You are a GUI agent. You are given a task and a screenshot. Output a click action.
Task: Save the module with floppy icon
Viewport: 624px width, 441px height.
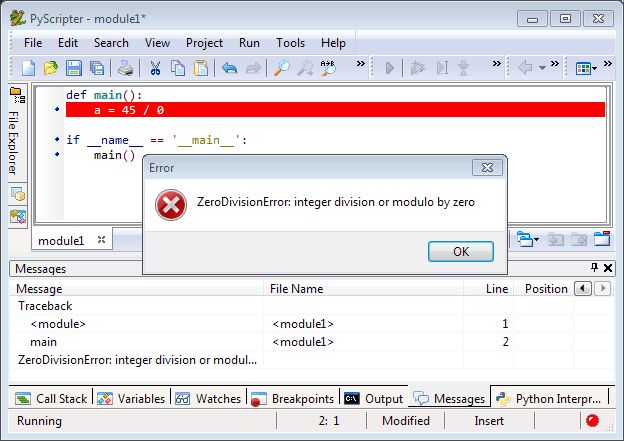click(x=74, y=68)
